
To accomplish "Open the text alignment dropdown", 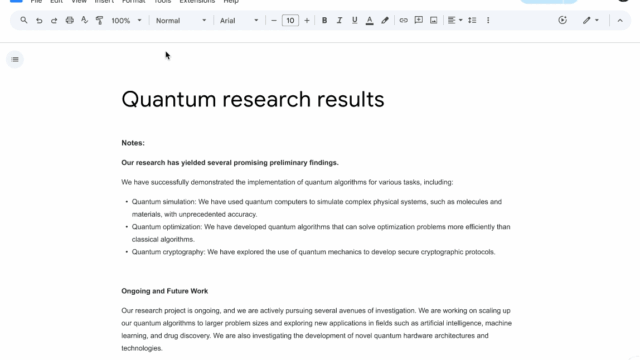I will click(455, 20).
